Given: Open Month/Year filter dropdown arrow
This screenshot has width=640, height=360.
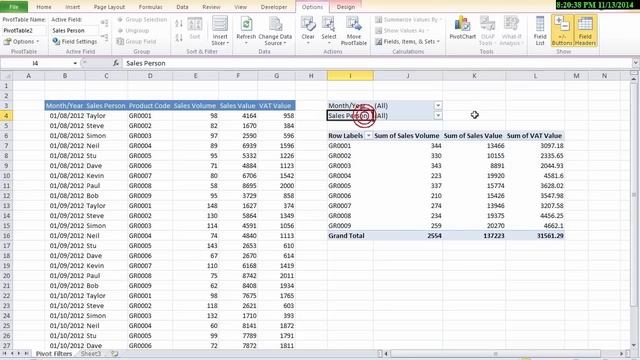Looking at the screenshot, I should pos(438,105).
